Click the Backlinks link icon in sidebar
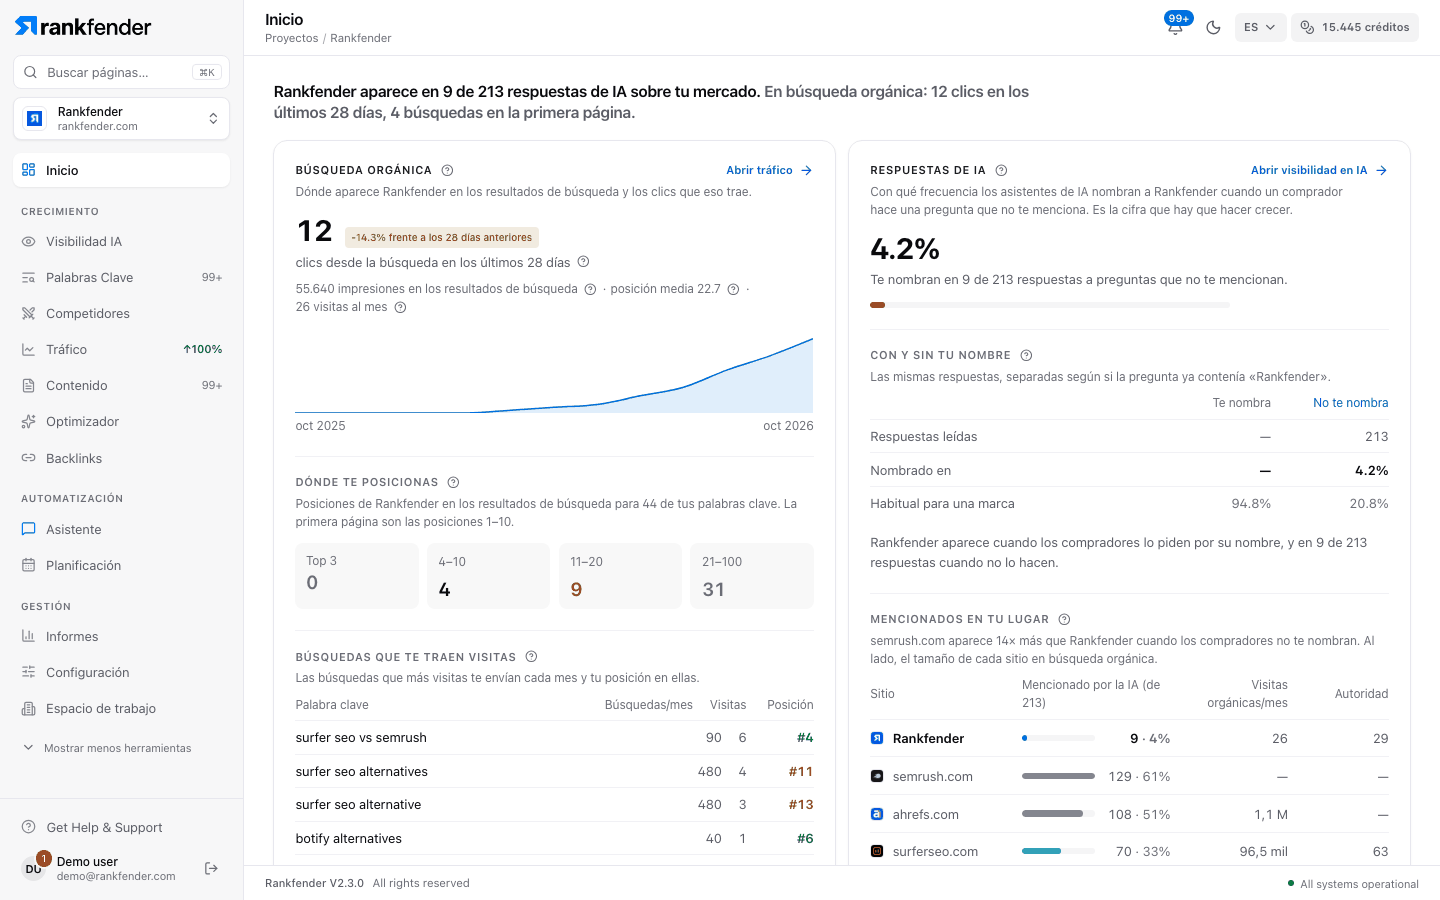The height and width of the screenshot is (900, 1440). tap(29, 458)
